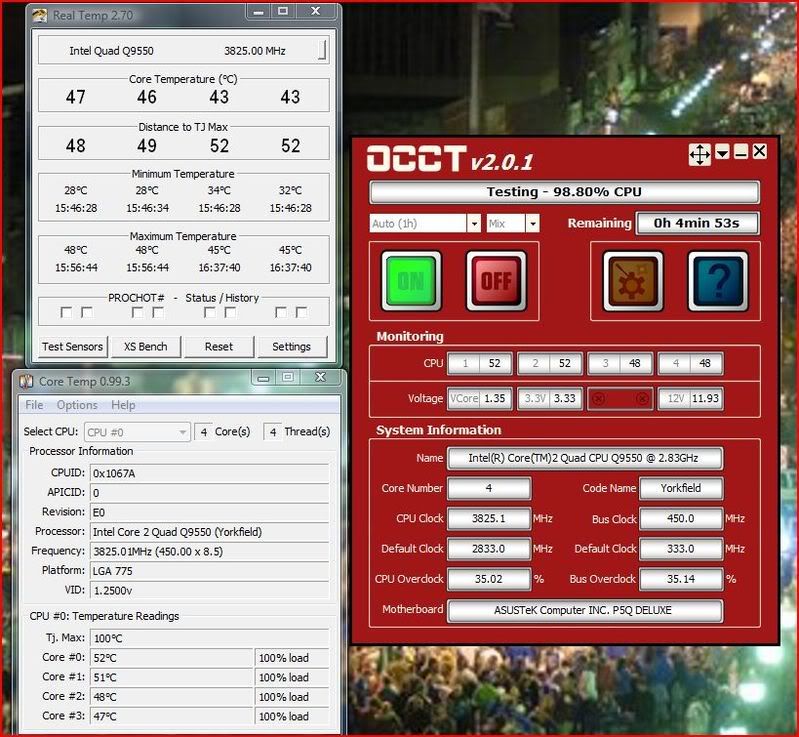
Task: Open the Select CPU dropdown in Core Temp
Action: point(137,432)
